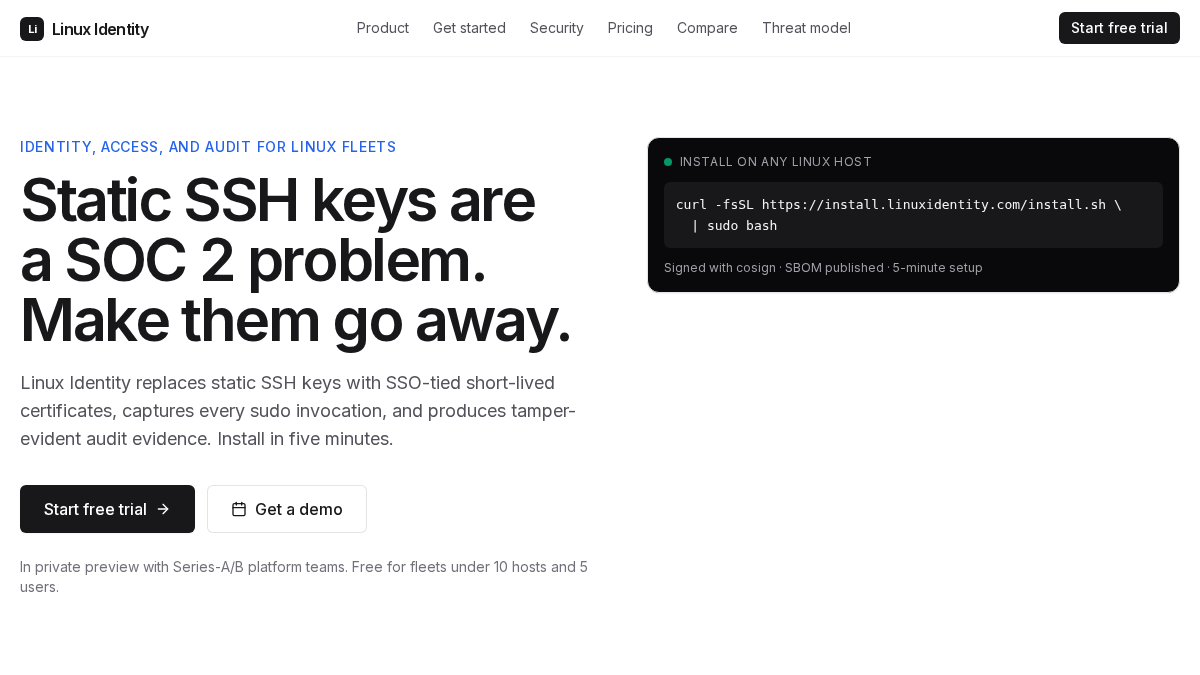Start free trial from the hero section
The height and width of the screenshot is (675, 1200).
[x=107, y=509]
